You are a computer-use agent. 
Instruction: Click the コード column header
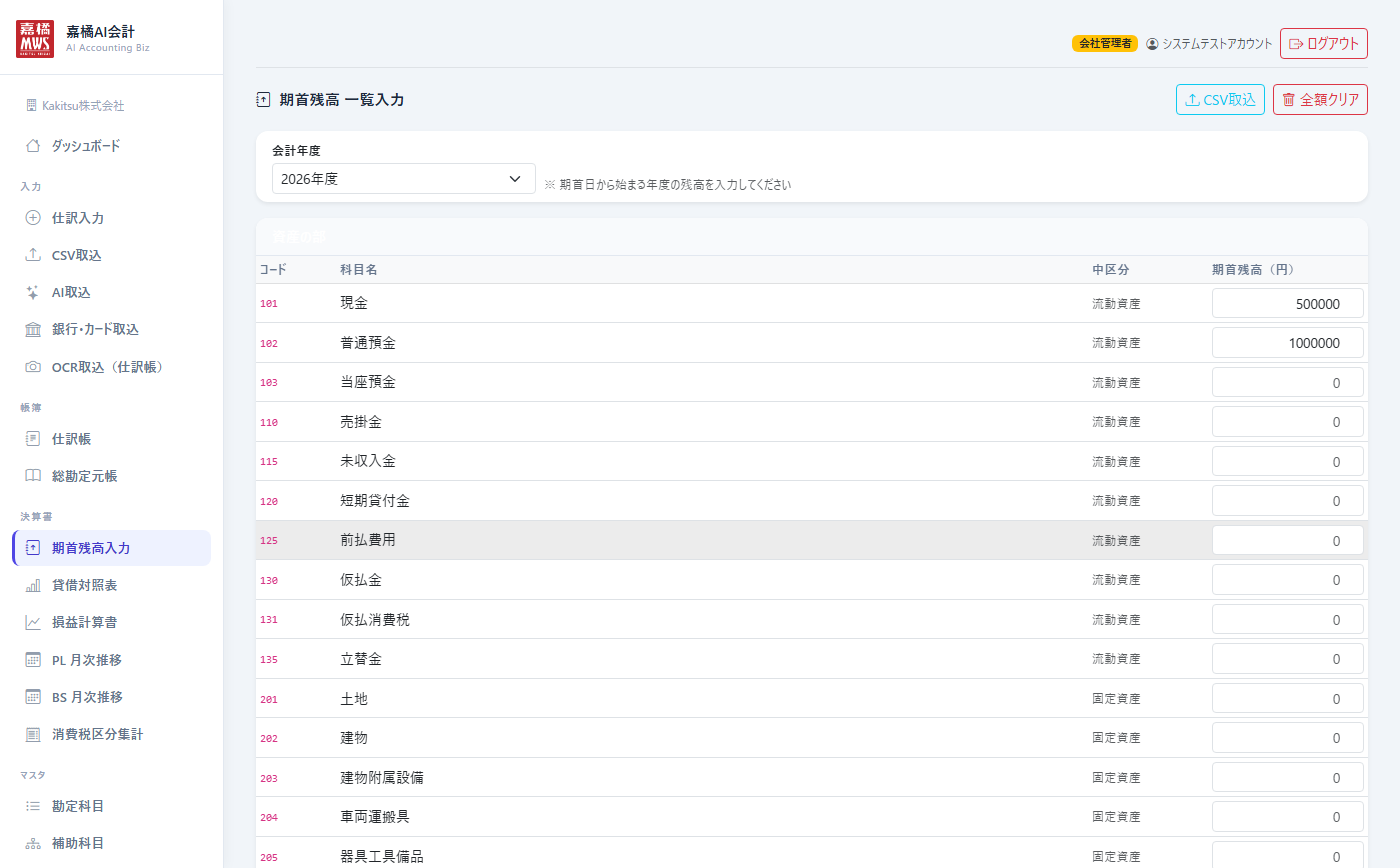[x=273, y=270]
